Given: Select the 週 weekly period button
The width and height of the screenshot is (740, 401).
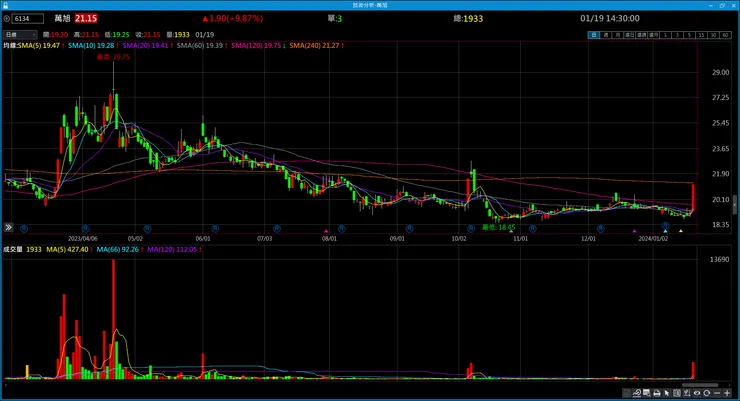Looking at the screenshot, I should tap(605, 35).
